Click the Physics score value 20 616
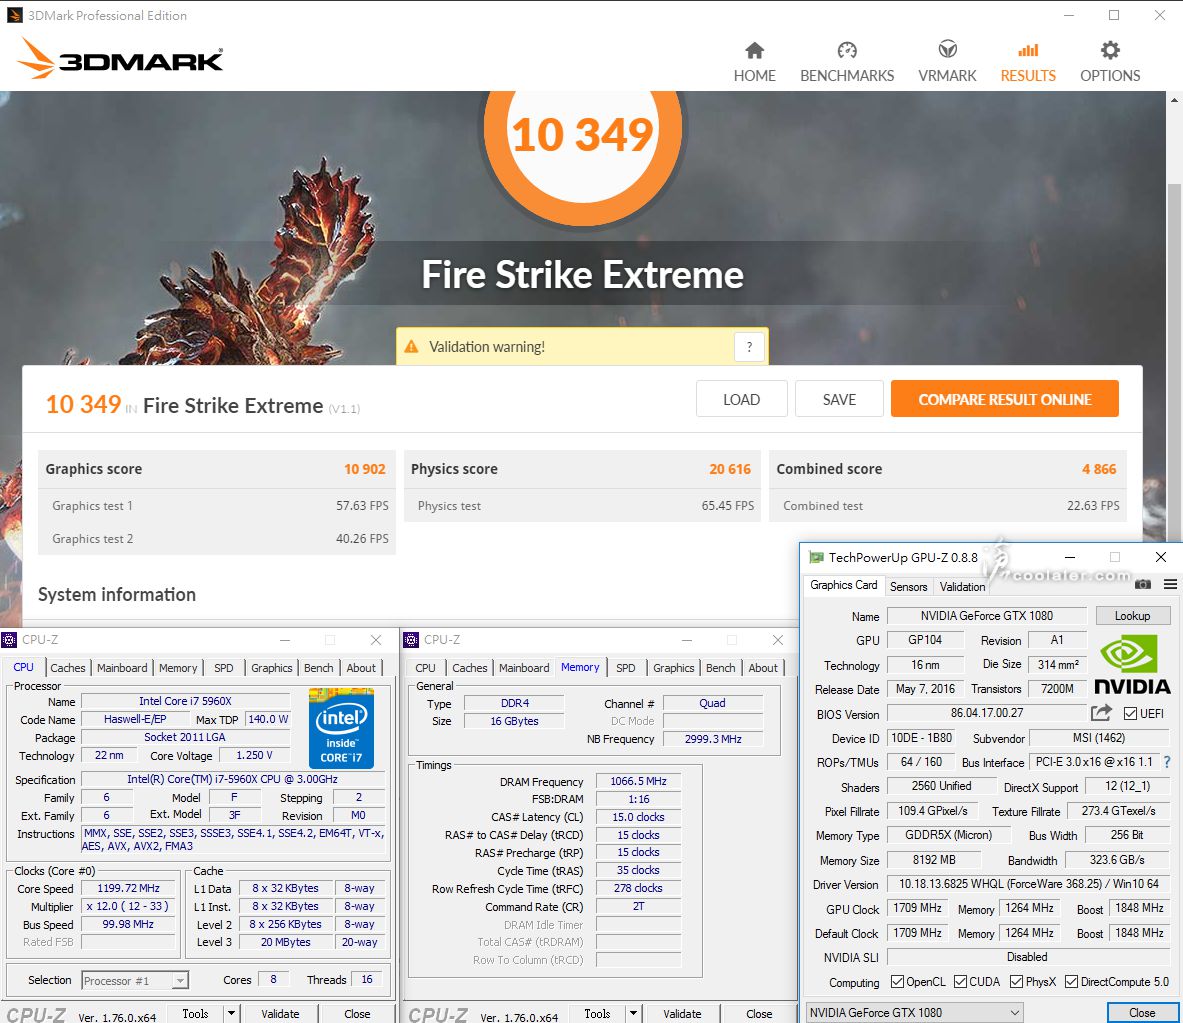 pos(730,468)
